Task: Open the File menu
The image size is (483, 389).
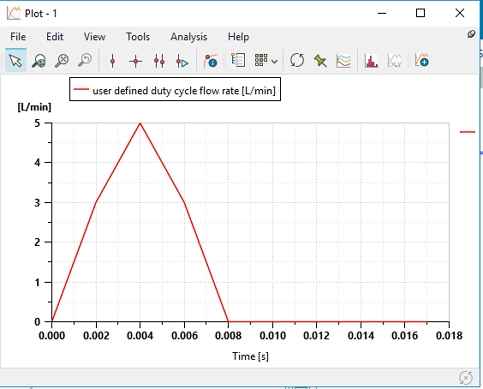Action: pyautogui.click(x=18, y=36)
